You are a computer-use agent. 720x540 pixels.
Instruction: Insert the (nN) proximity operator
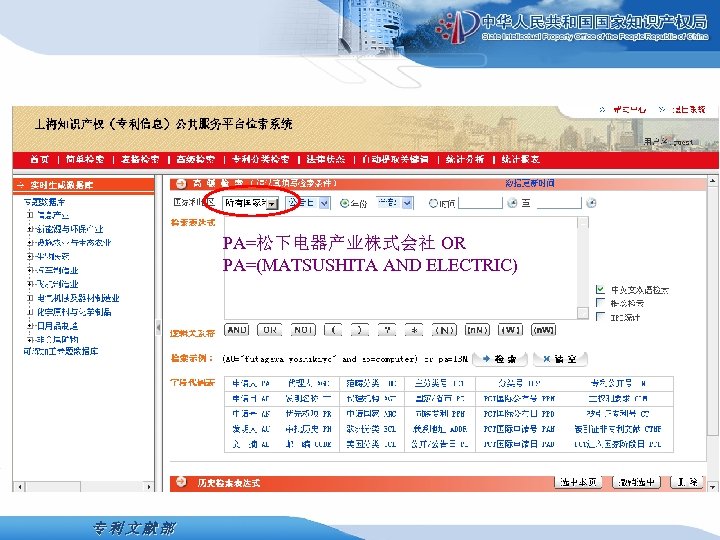[478, 330]
